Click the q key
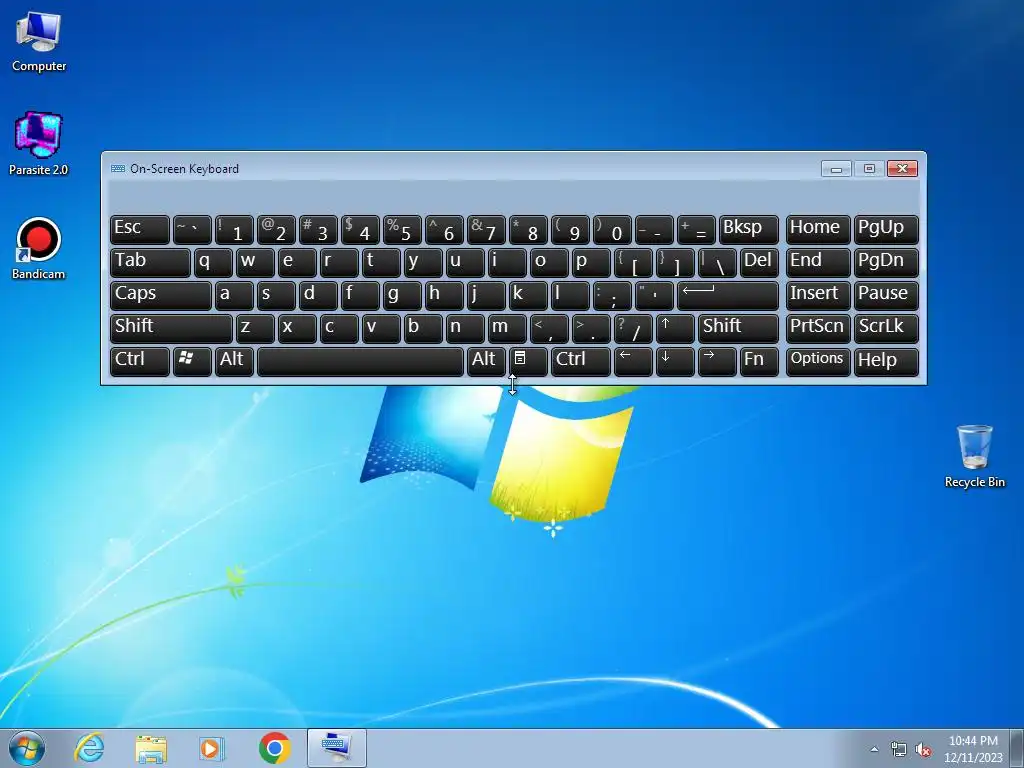The width and height of the screenshot is (1024, 768). pos(213,263)
